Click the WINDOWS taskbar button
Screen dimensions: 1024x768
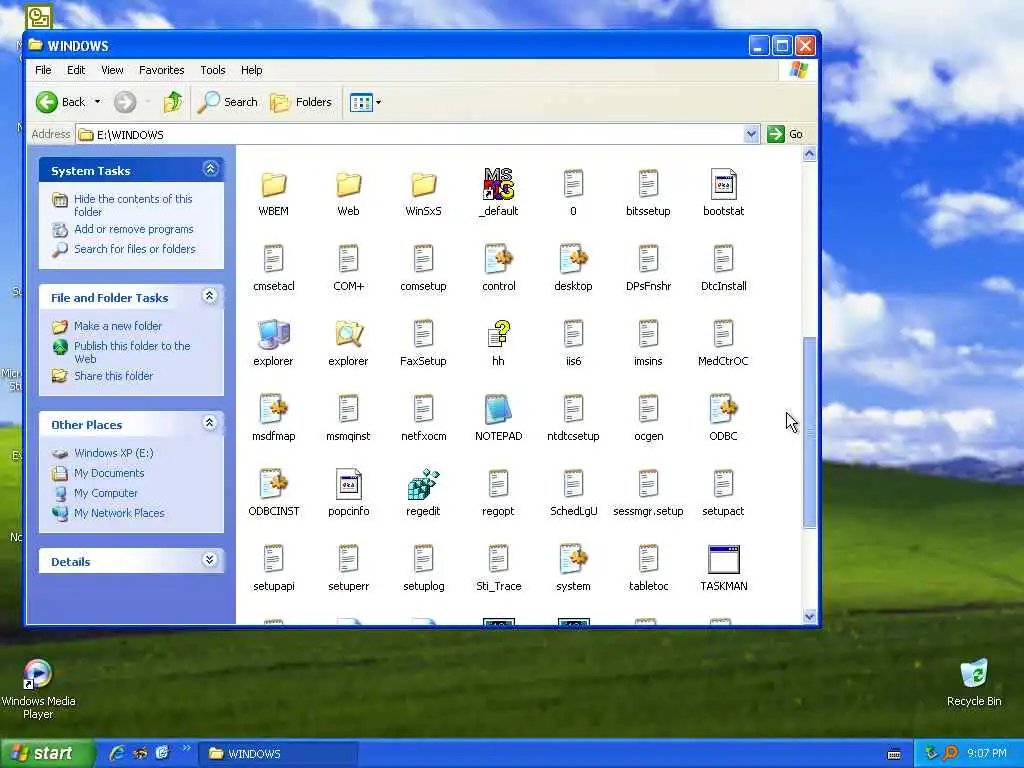[278, 754]
